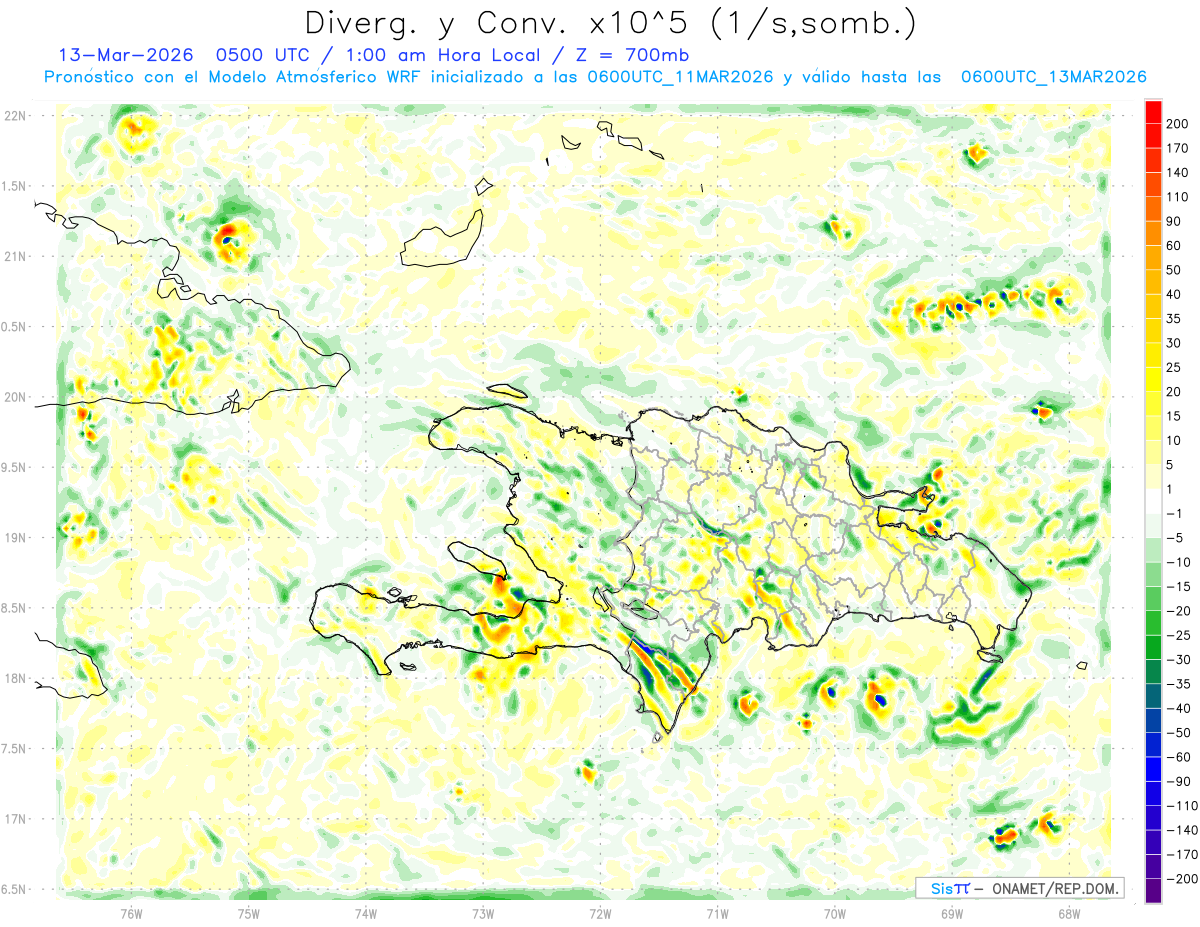Click the '0.5N' latitude label
The width and height of the screenshot is (1200, 927).
click(14, 327)
